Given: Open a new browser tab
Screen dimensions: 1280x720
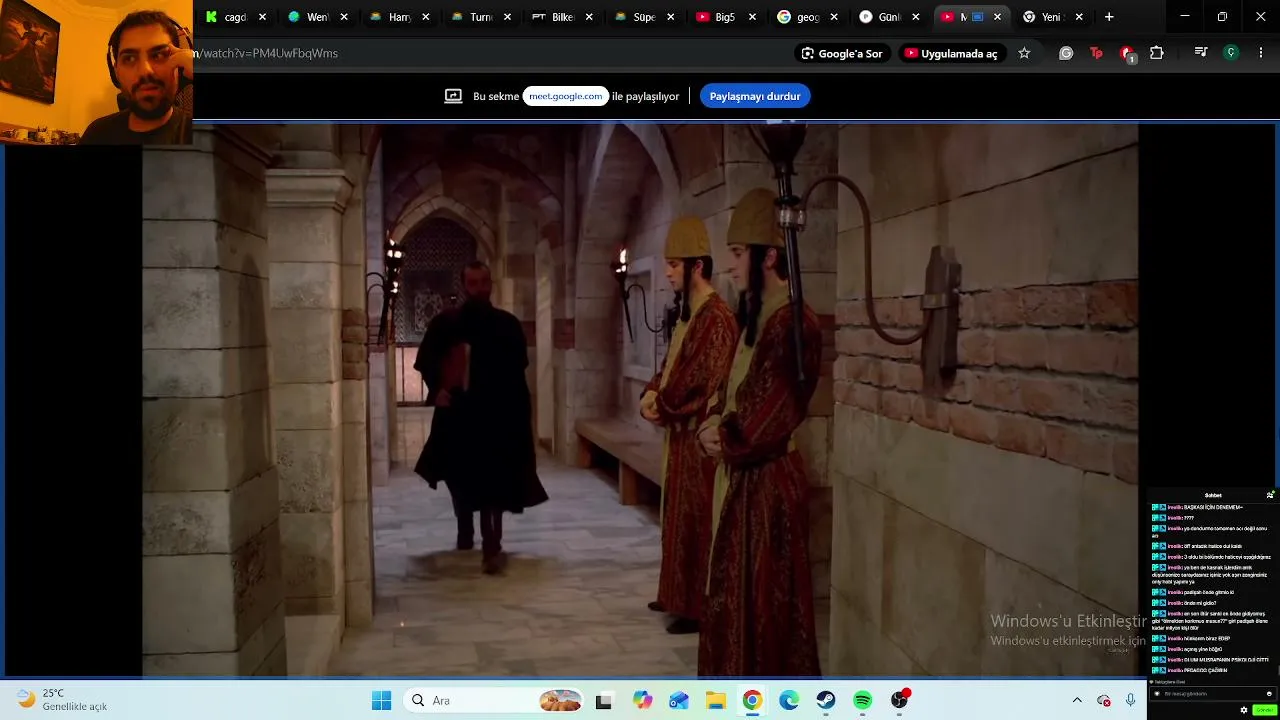Looking at the screenshot, I should [x=1109, y=17].
